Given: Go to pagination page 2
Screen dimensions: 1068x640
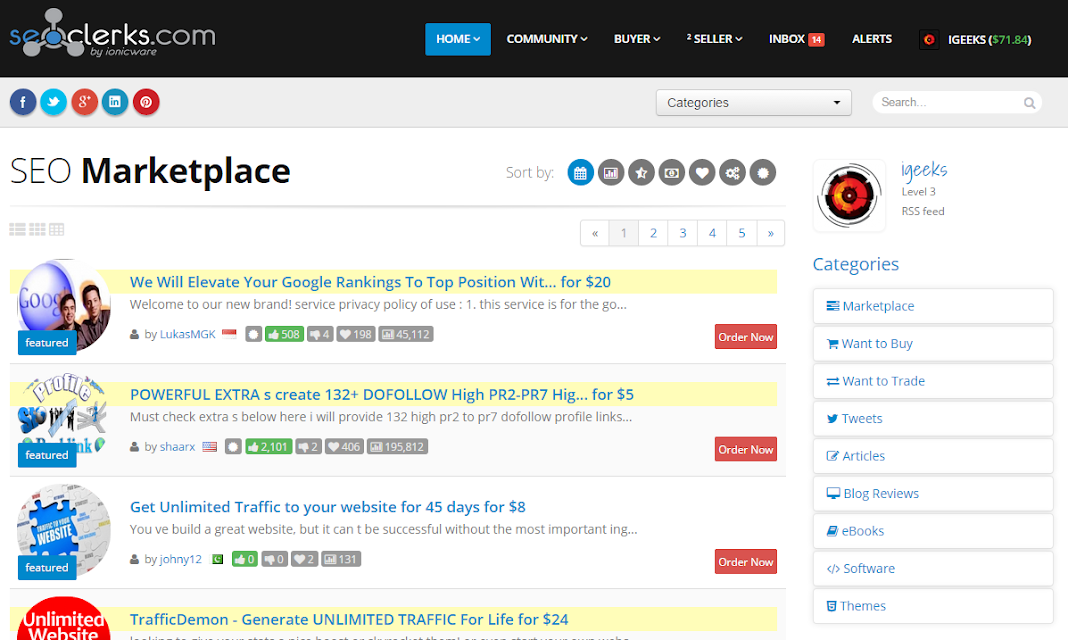Looking at the screenshot, I should click(x=653, y=233).
